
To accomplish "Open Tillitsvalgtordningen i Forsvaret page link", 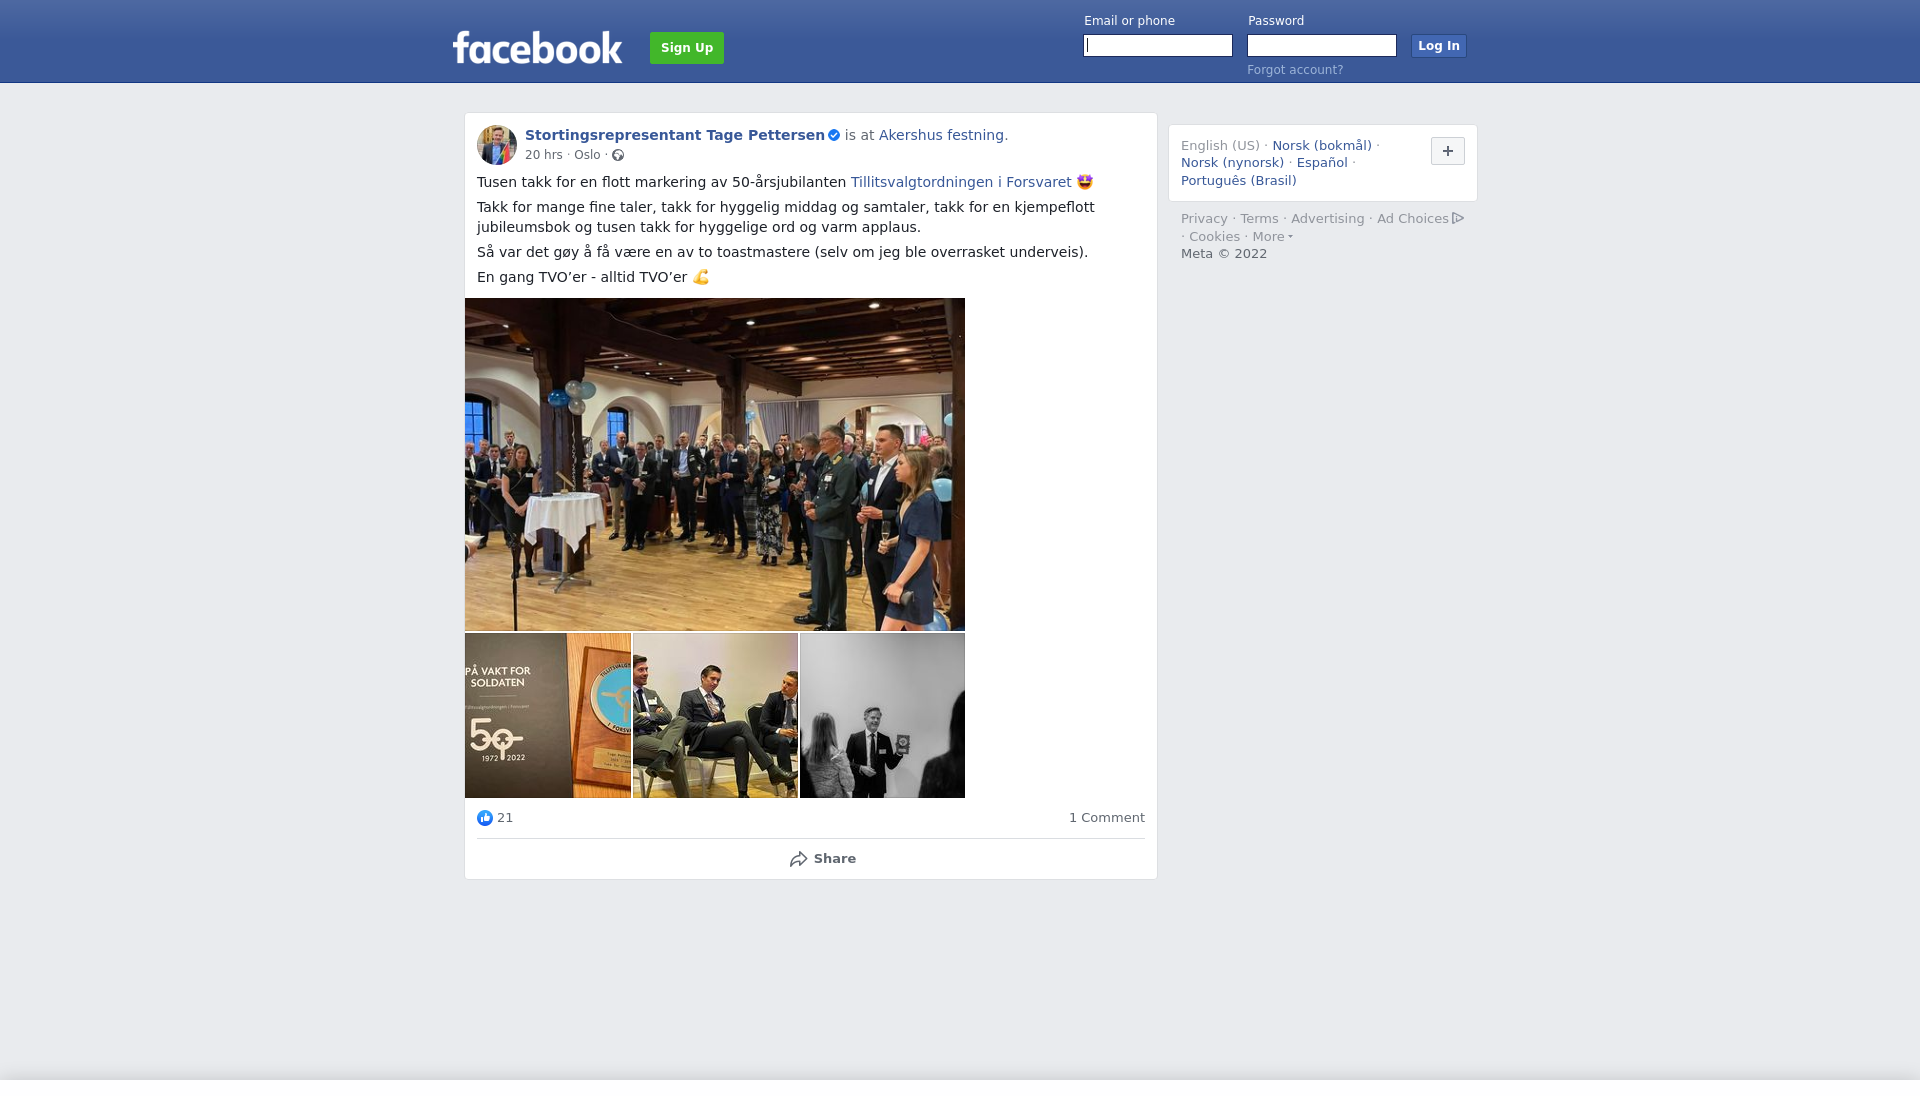I will pyautogui.click(x=961, y=182).
